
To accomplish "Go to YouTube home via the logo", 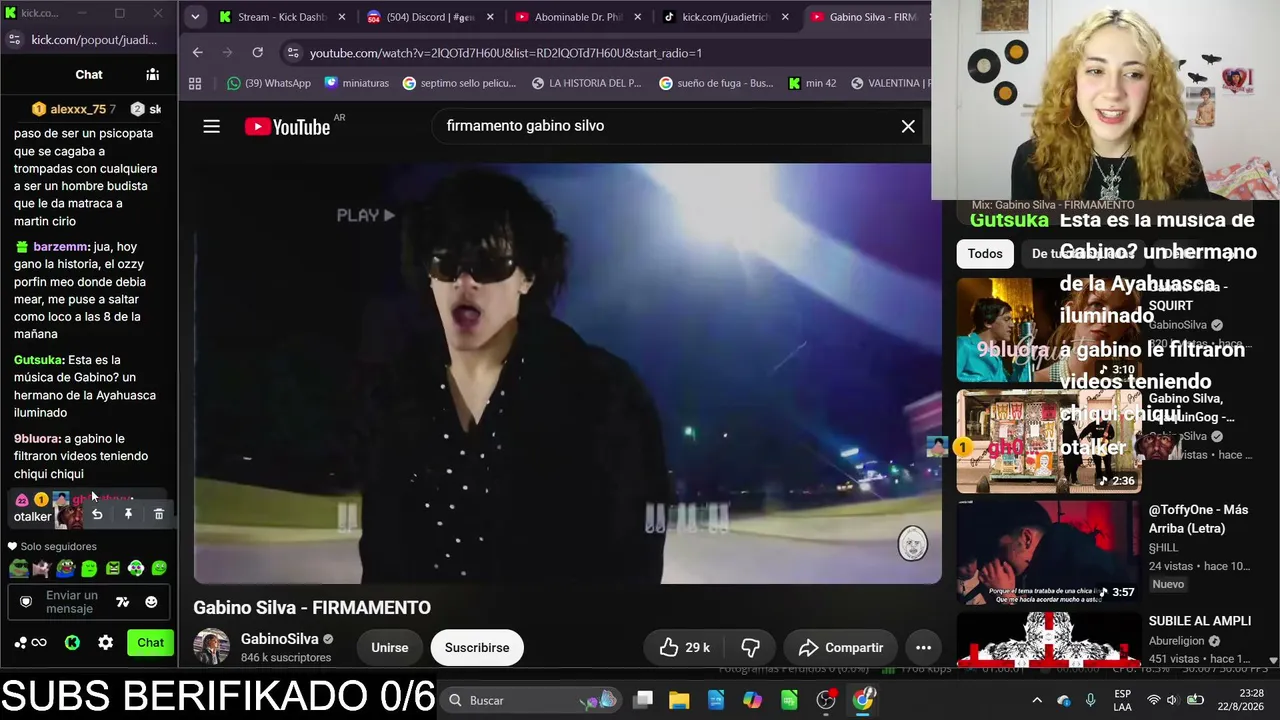I will (287, 126).
